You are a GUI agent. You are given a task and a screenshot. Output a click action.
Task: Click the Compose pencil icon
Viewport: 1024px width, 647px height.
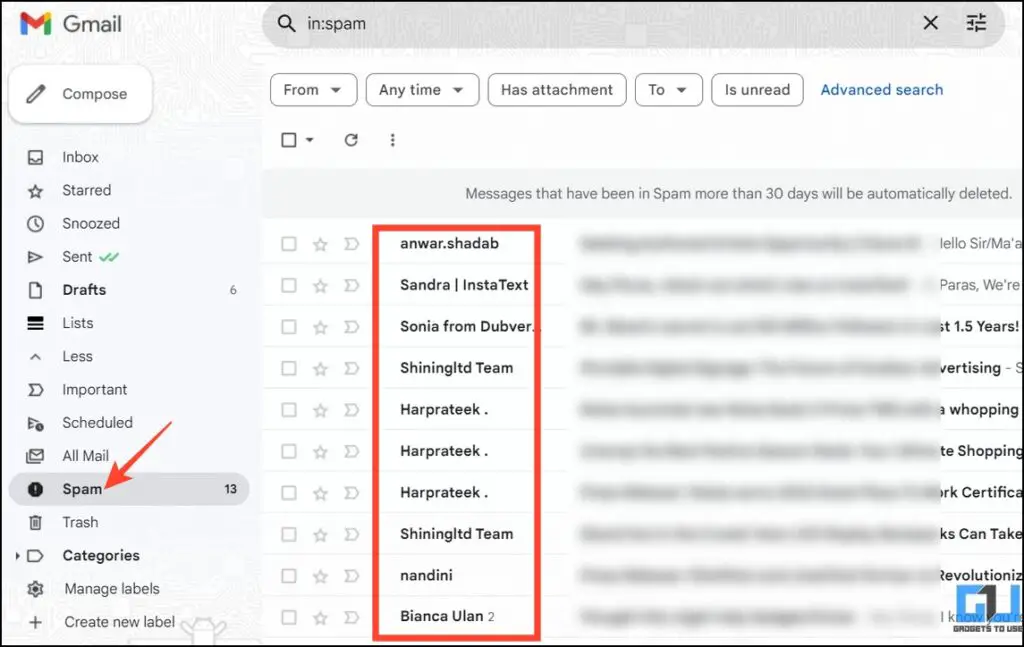38,93
